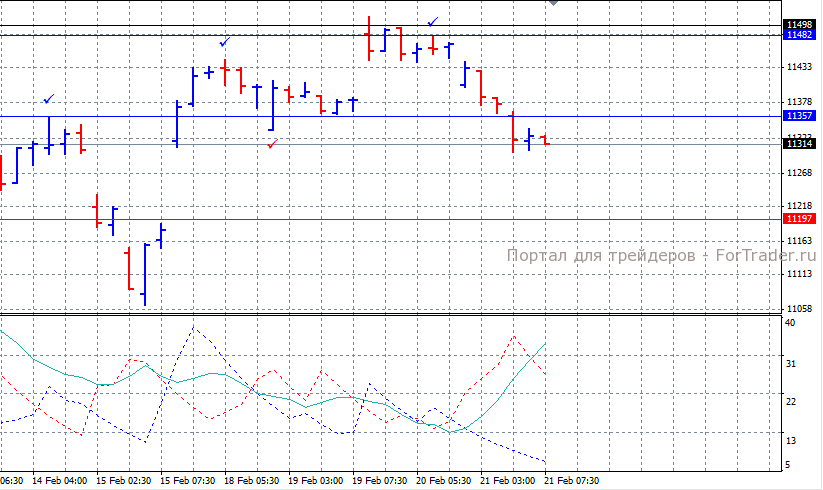823x490 pixels.
Task: Select the black 11314 current price tag
Action: point(799,144)
